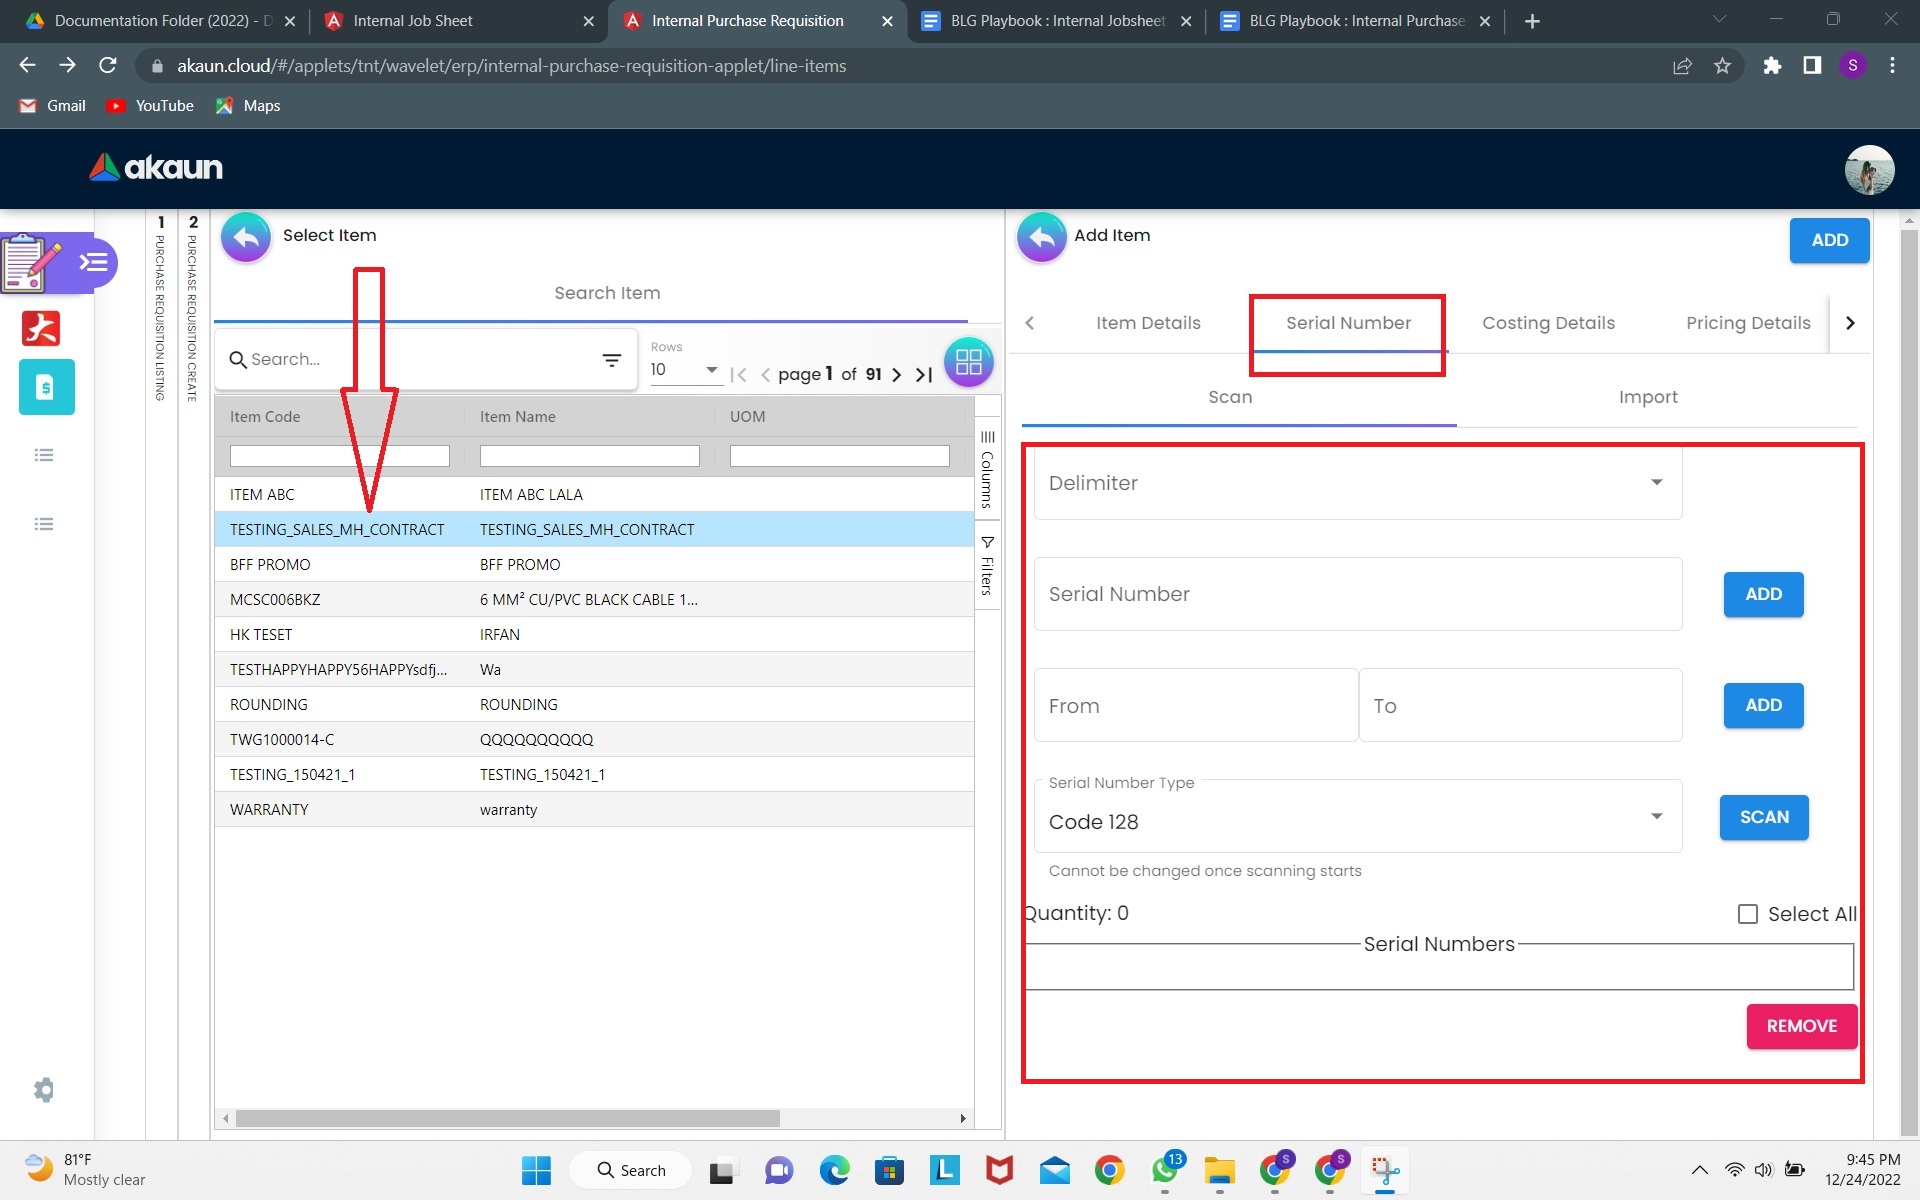
Task: Open settings gear in left sidebar
Action: [x=44, y=1089]
